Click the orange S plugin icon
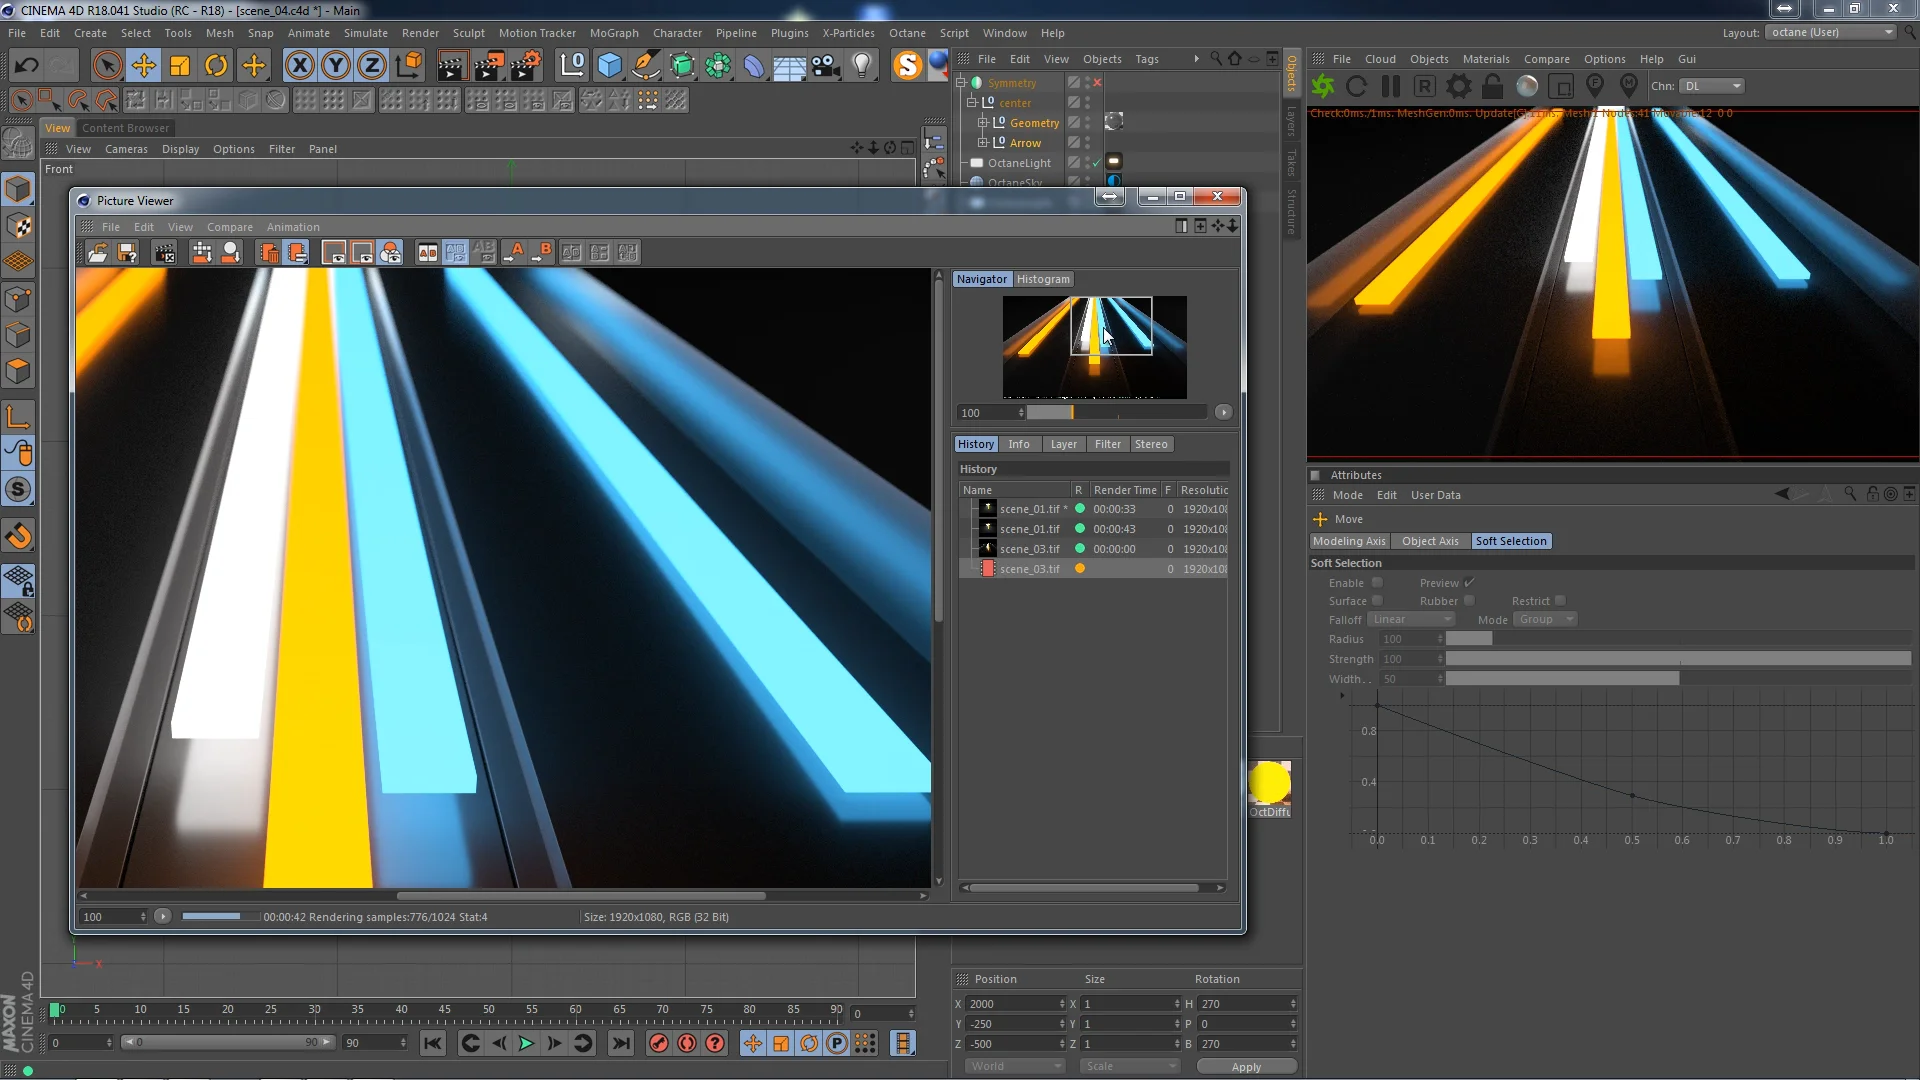Viewport: 1920px width, 1080px height. coord(907,66)
